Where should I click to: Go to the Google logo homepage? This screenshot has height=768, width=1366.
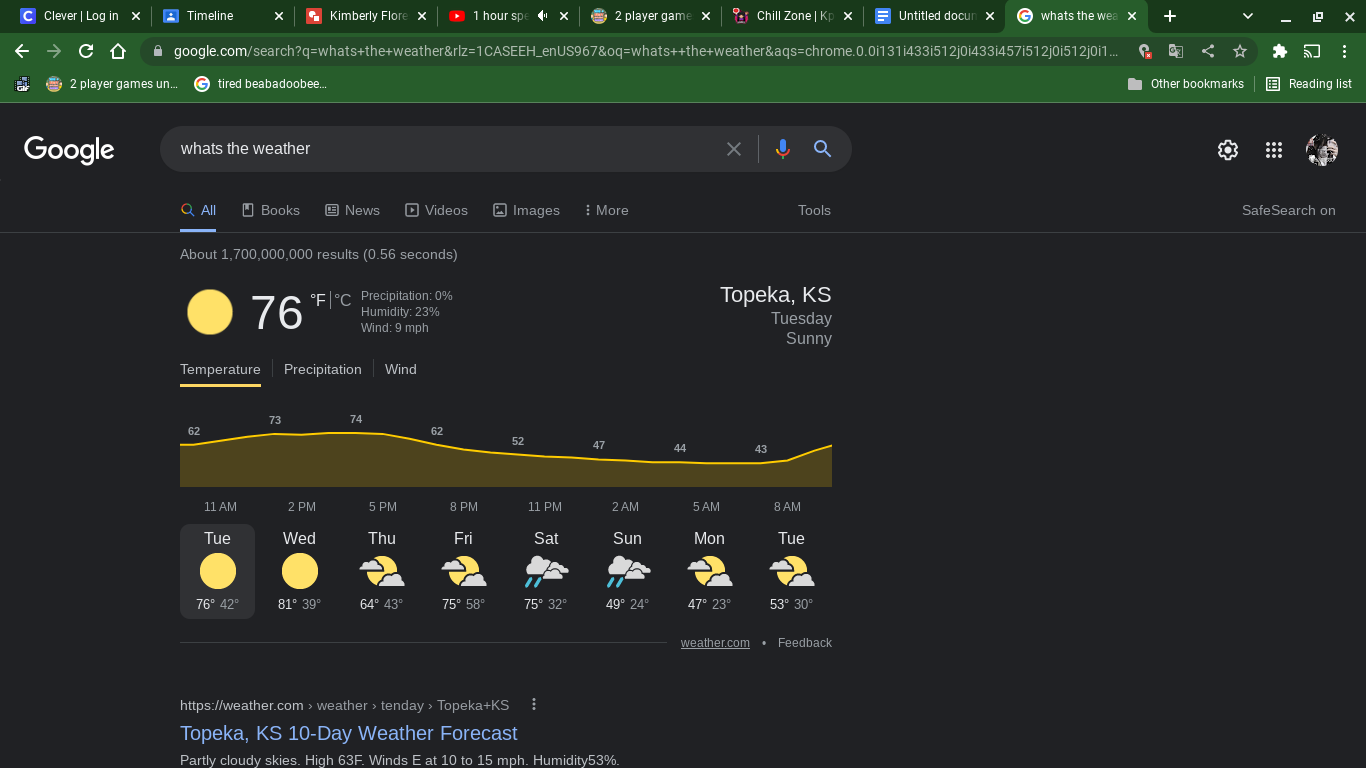point(69,150)
